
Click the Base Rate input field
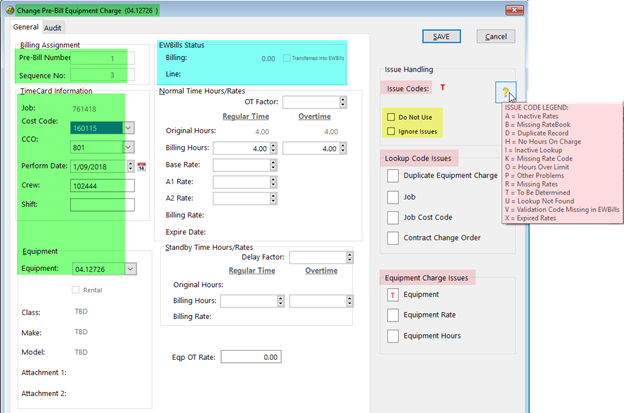point(242,165)
